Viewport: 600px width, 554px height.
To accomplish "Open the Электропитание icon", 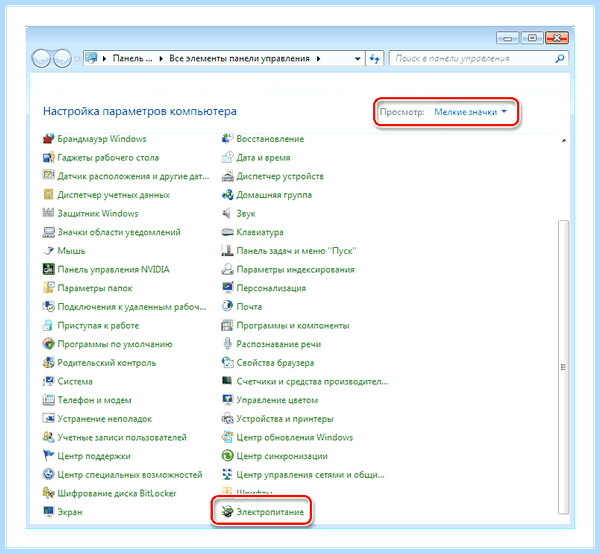I will 227,512.
